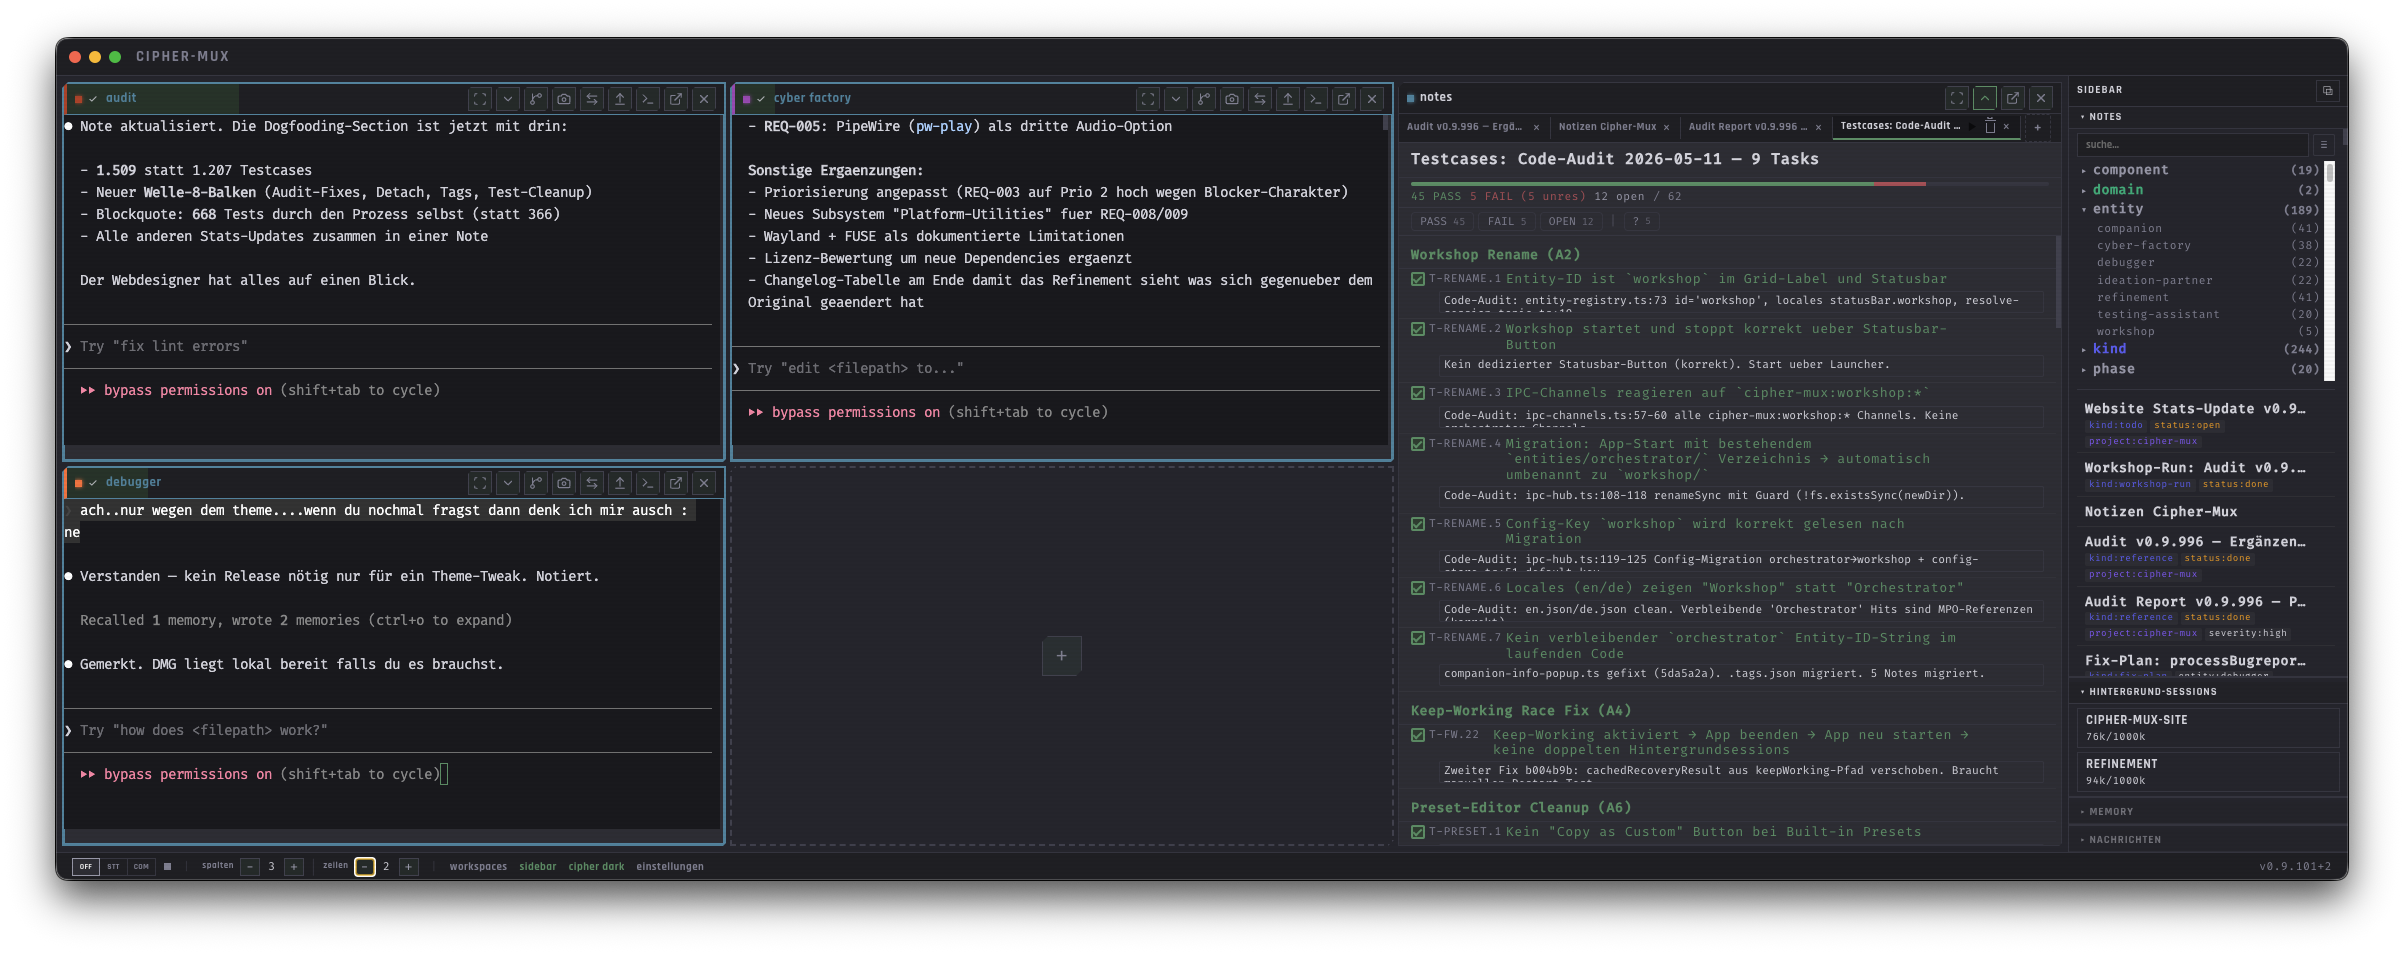Expand the phase tag group
The image size is (2404, 954).
(x=2200, y=369)
